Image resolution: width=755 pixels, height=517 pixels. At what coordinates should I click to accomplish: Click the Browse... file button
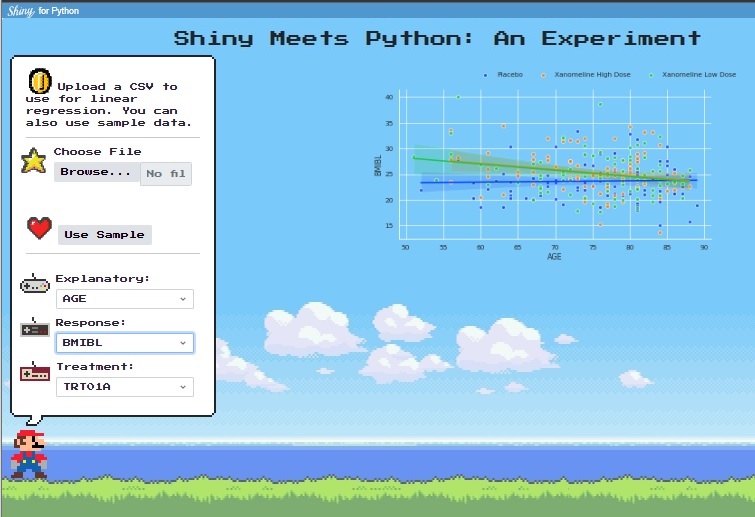click(96, 172)
